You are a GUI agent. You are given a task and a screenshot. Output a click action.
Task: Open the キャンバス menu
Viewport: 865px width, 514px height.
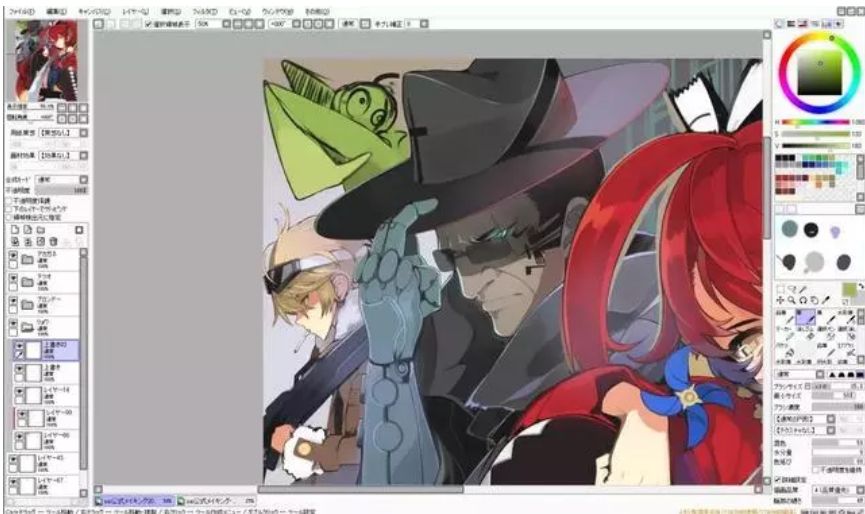click(x=94, y=11)
